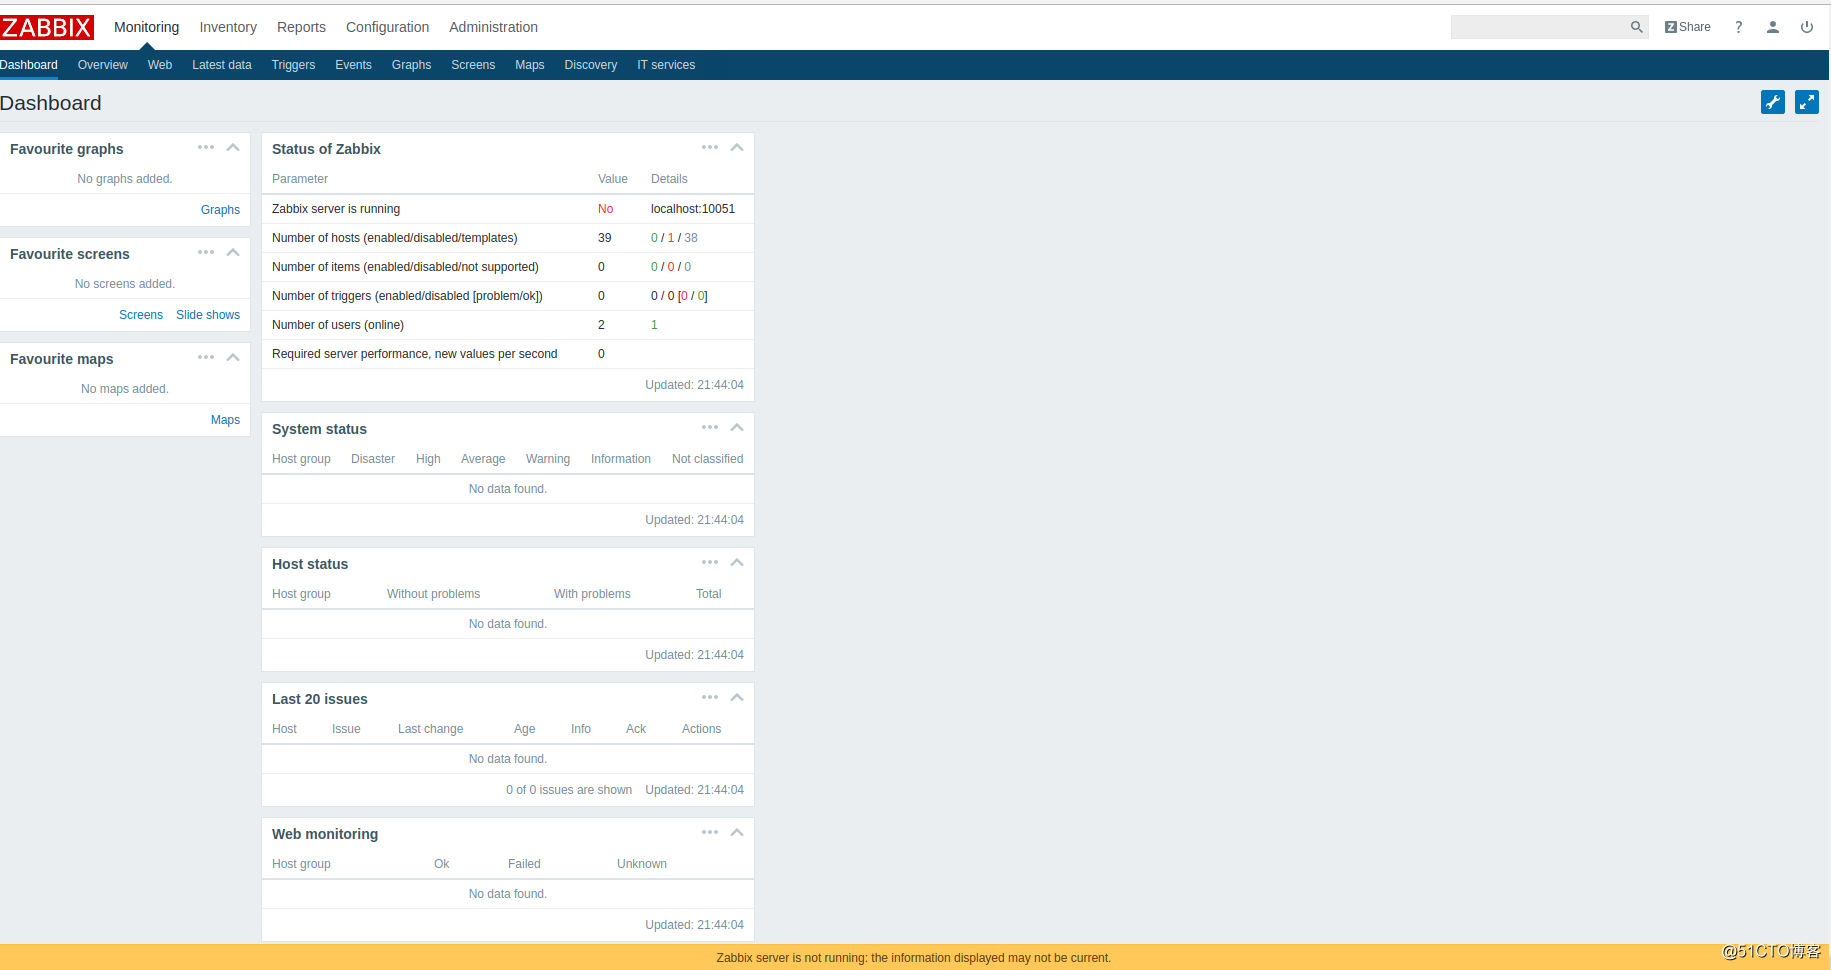Toggle fullscreen mode icon
This screenshot has width=1831, height=970.
(x=1807, y=102)
